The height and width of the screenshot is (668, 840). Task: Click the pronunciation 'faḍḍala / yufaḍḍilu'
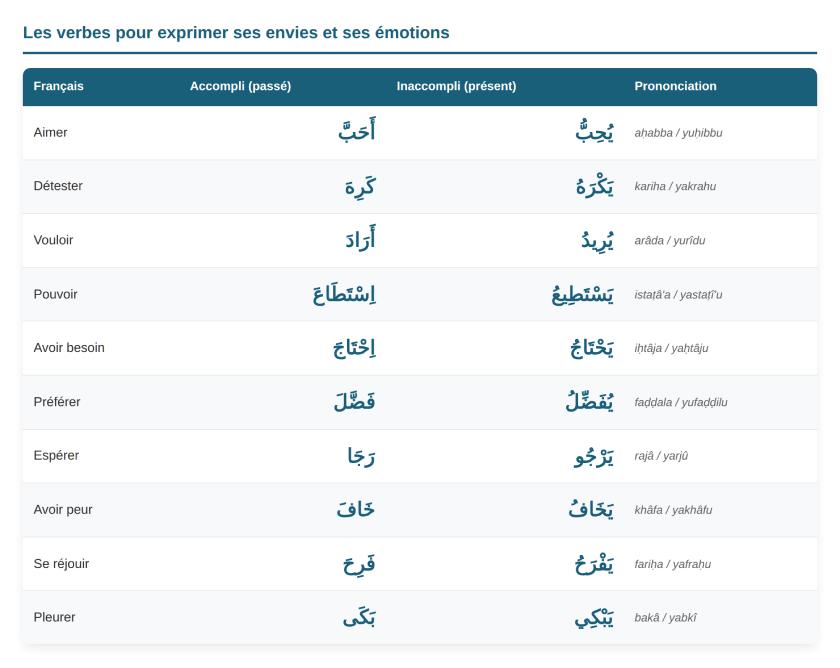coord(681,402)
